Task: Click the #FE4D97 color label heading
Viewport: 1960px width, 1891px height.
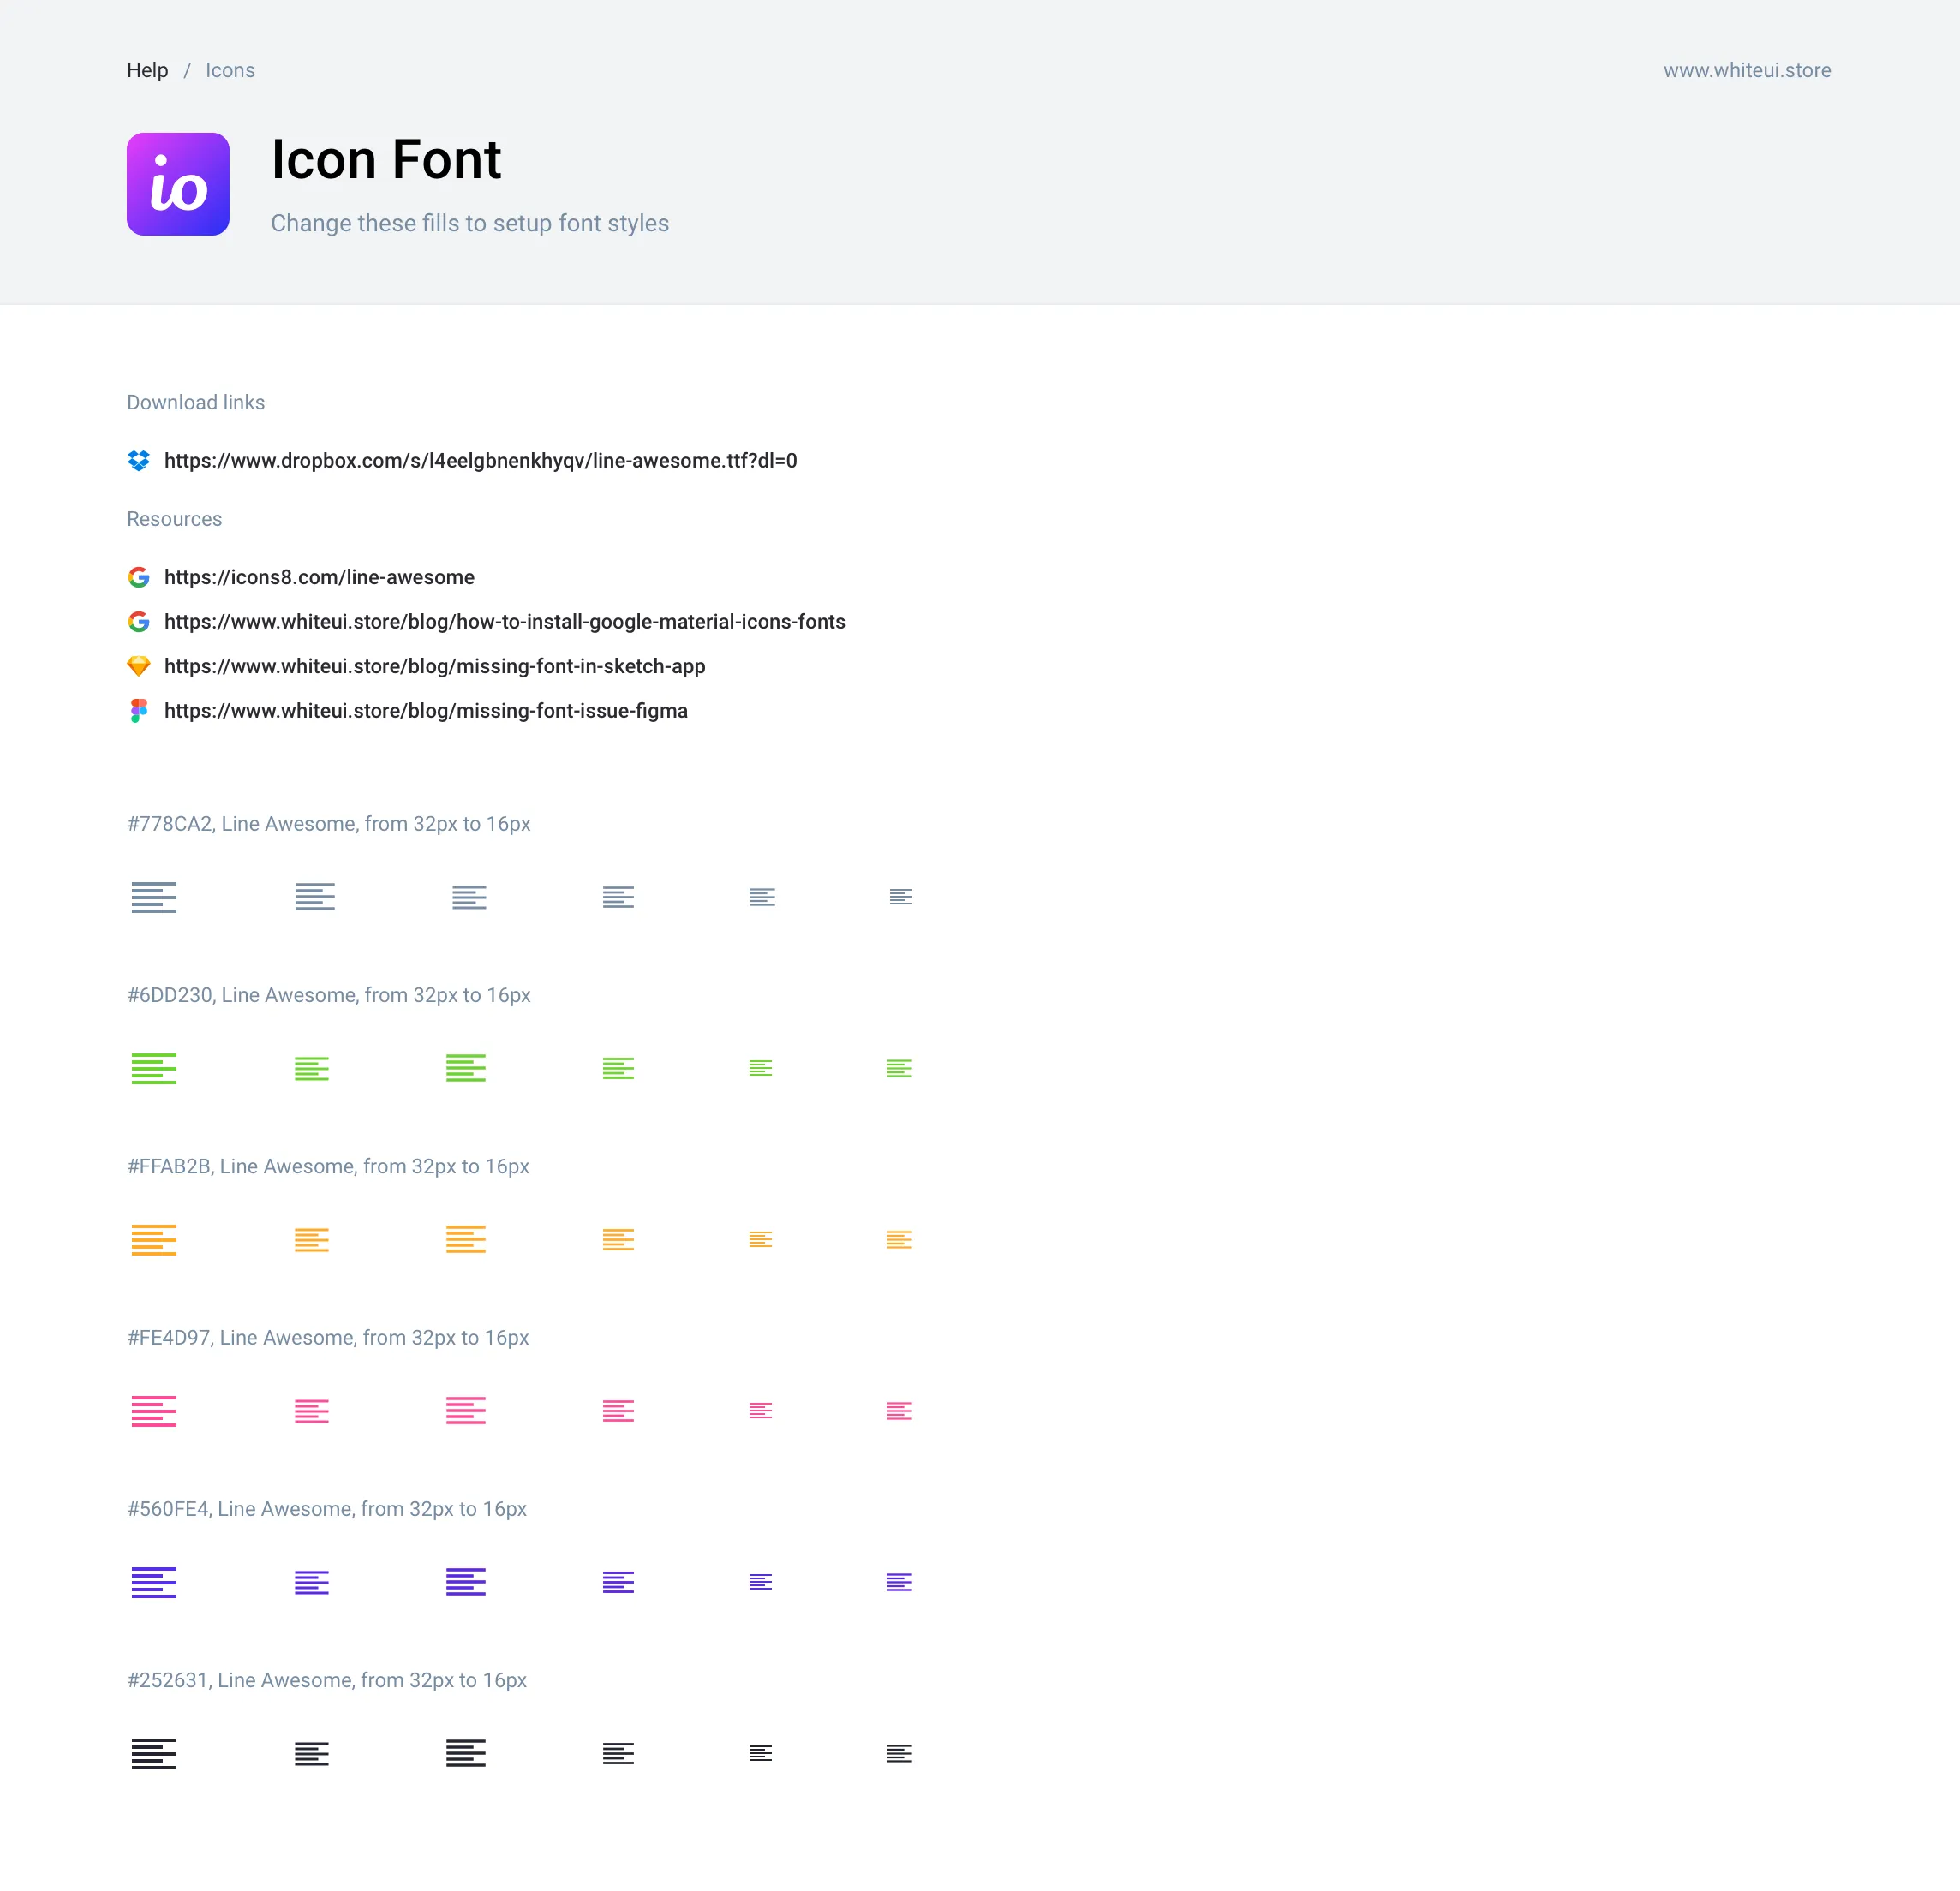Action: [x=328, y=1337]
